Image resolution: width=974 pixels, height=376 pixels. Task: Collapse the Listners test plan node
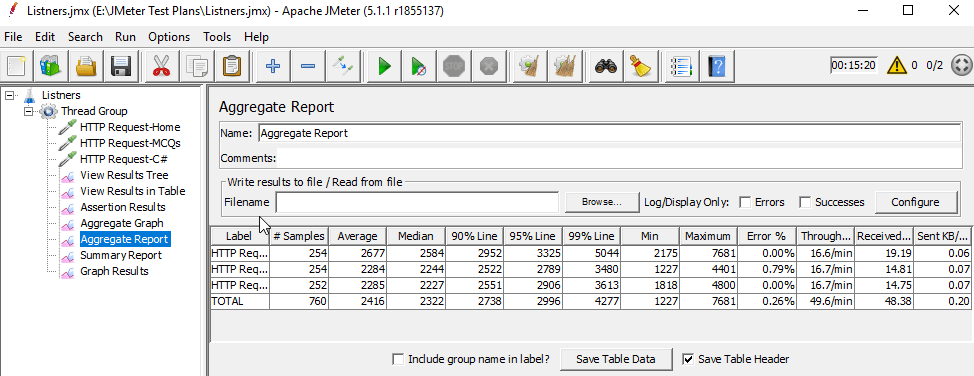pyautogui.click(x=9, y=96)
